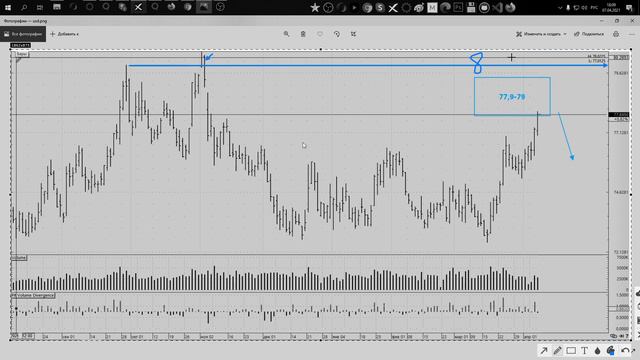The height and width of the screenshot is (360, 640).
Task: Select the text annotation tool
Action: tap(584, 351)
